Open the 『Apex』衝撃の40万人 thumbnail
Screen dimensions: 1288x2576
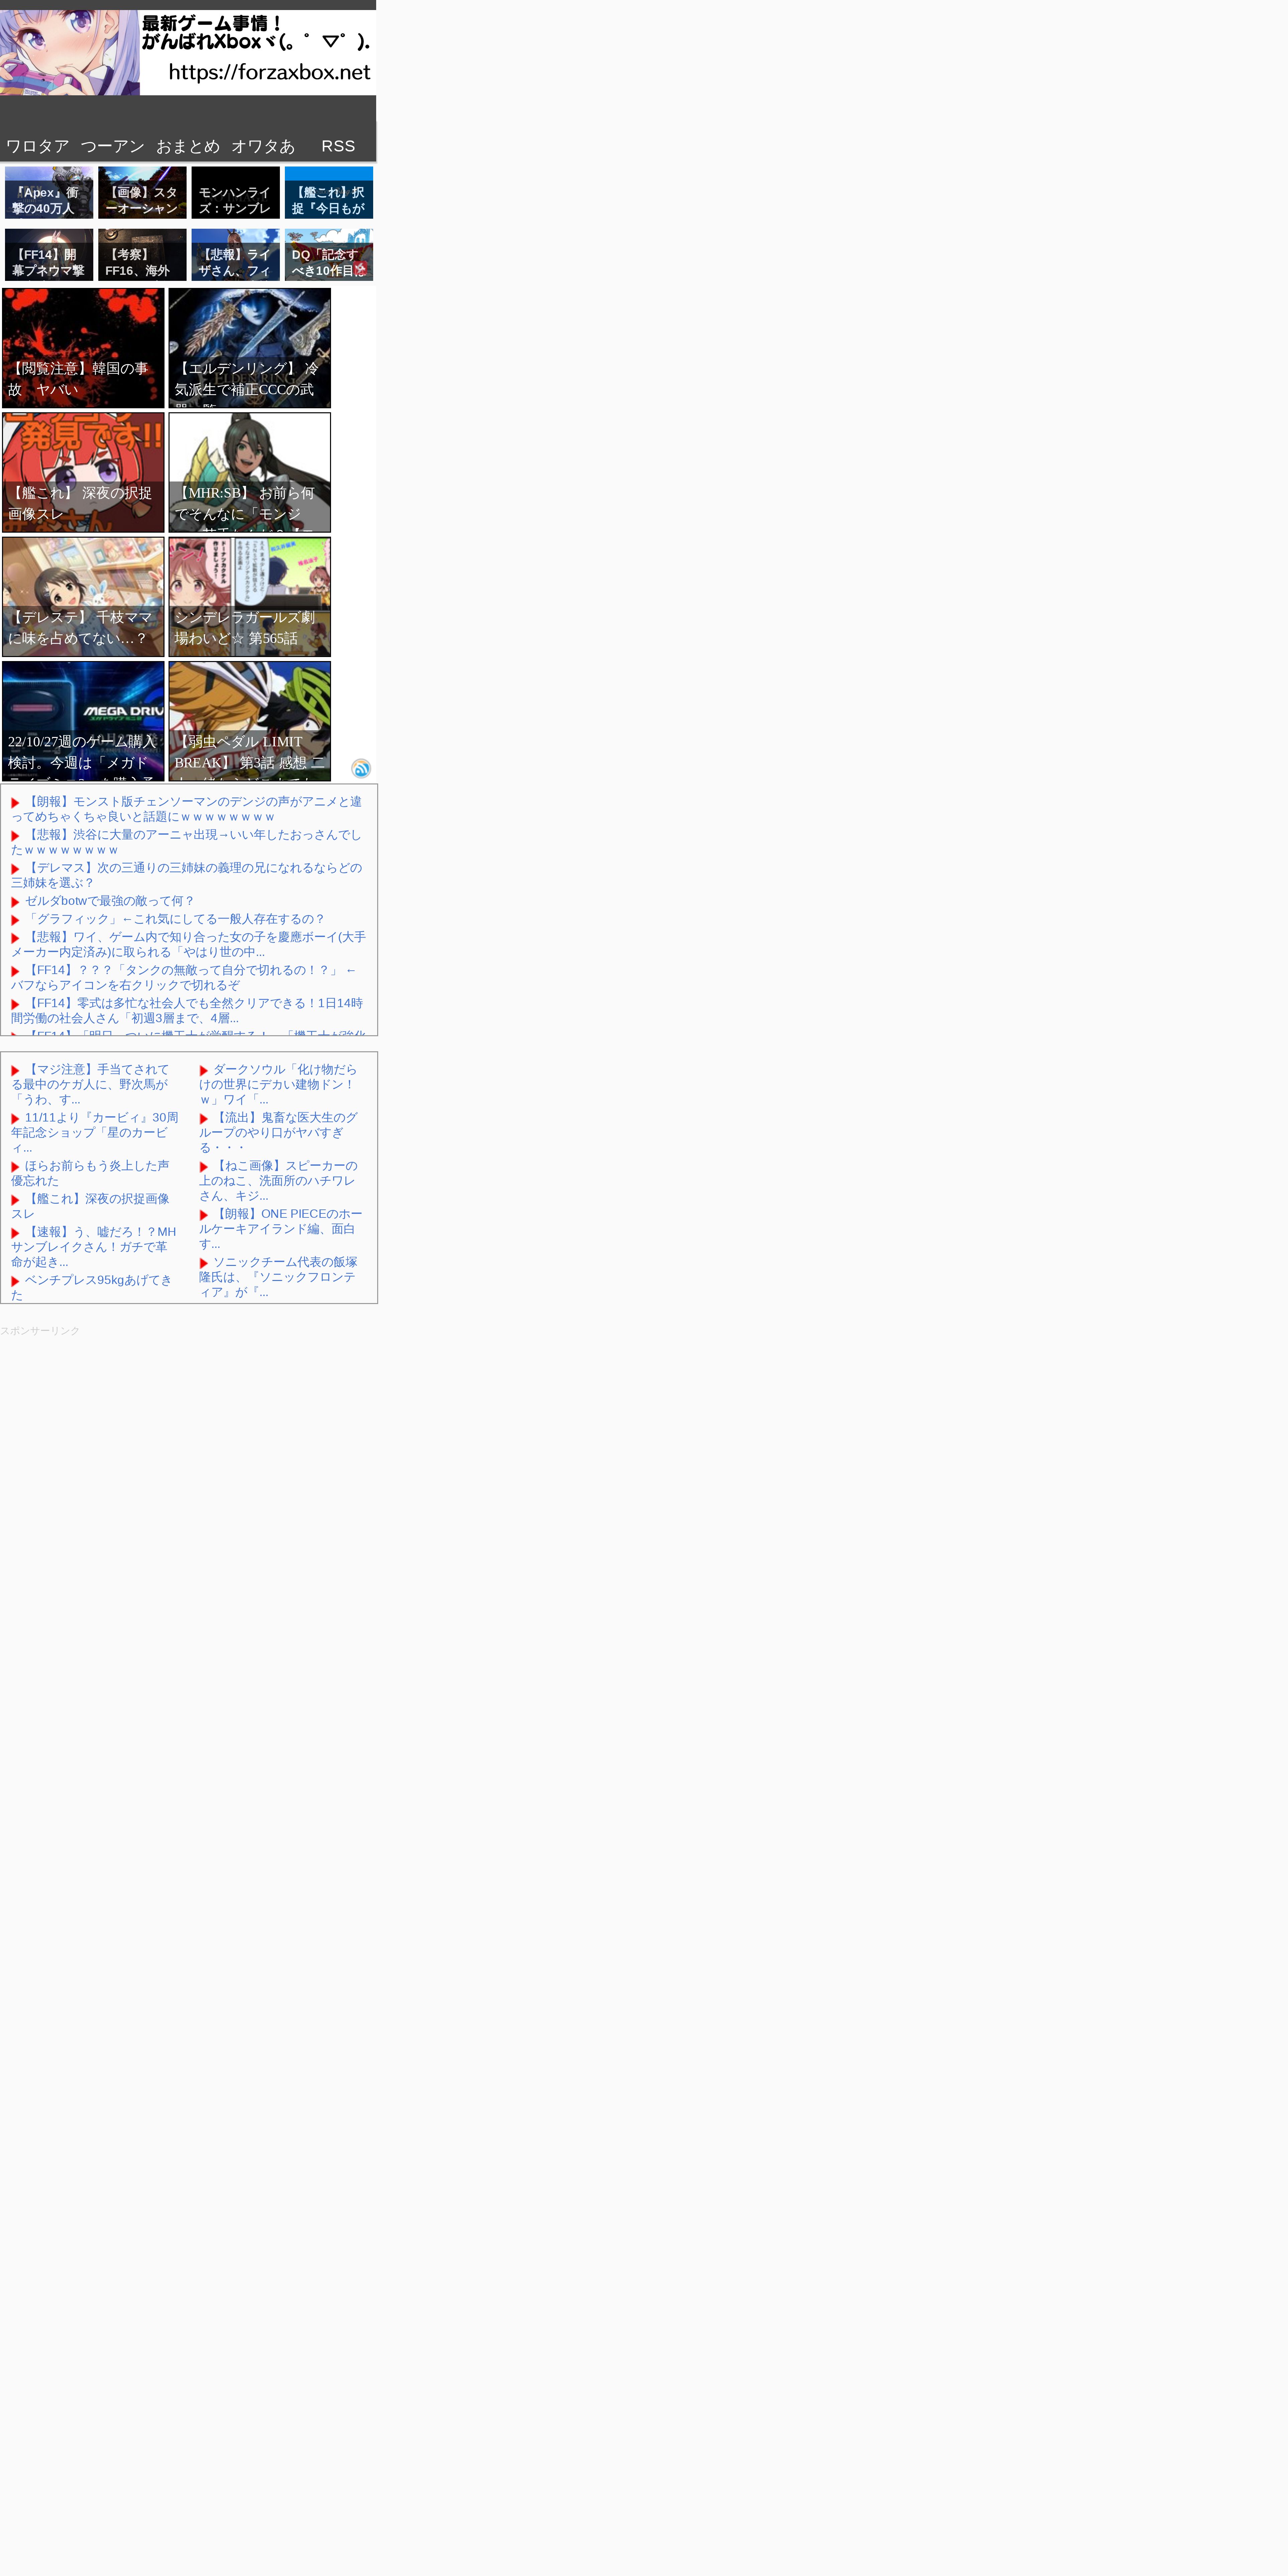coord(49,193)
